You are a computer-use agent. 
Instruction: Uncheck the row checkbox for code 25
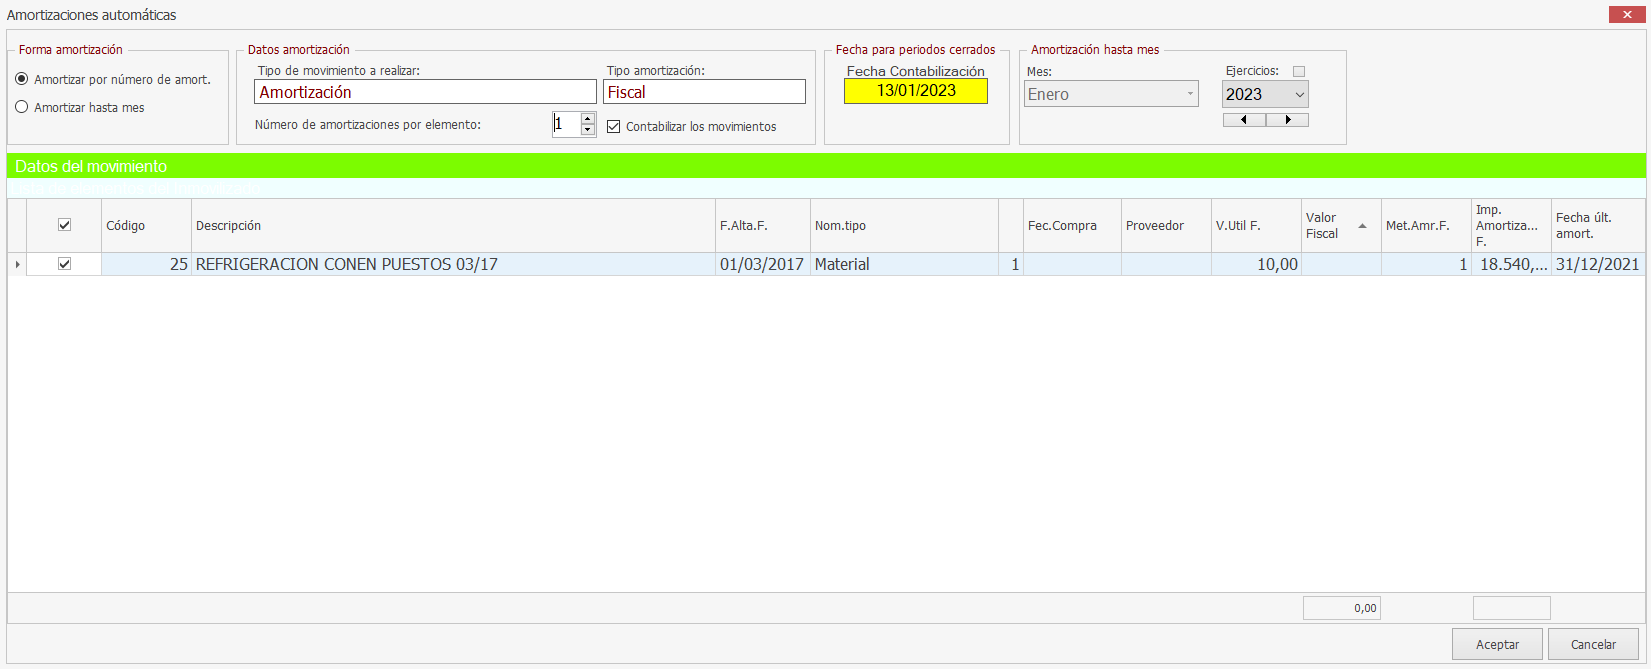click(x=64, y=264)
